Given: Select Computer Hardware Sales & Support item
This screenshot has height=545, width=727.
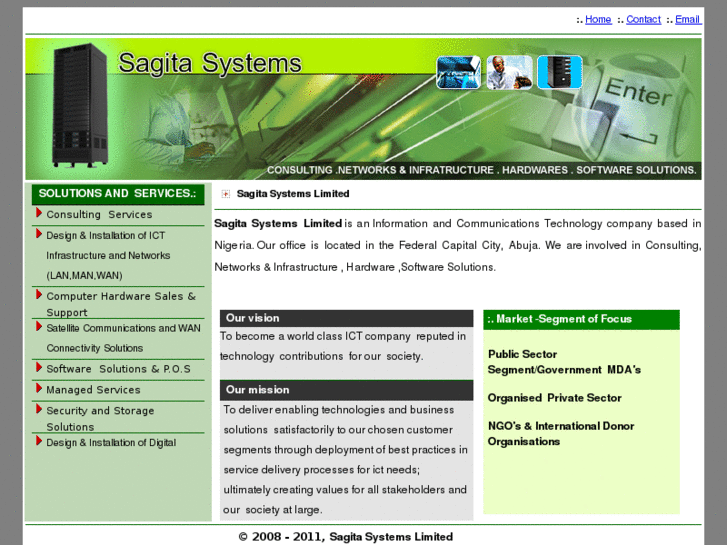Looking at the screenshot, I should click(x=121, y=304).
